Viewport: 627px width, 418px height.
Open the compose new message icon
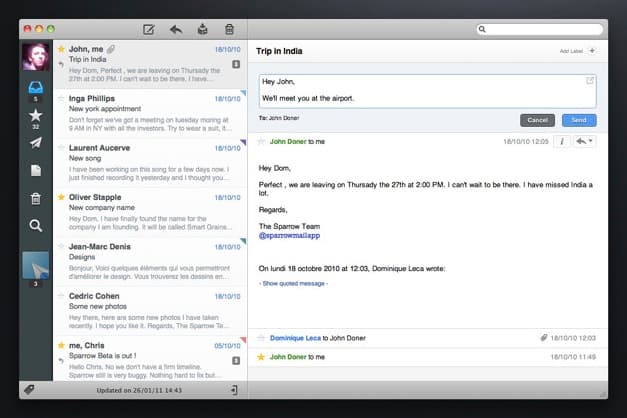click(x=149, y=29)
